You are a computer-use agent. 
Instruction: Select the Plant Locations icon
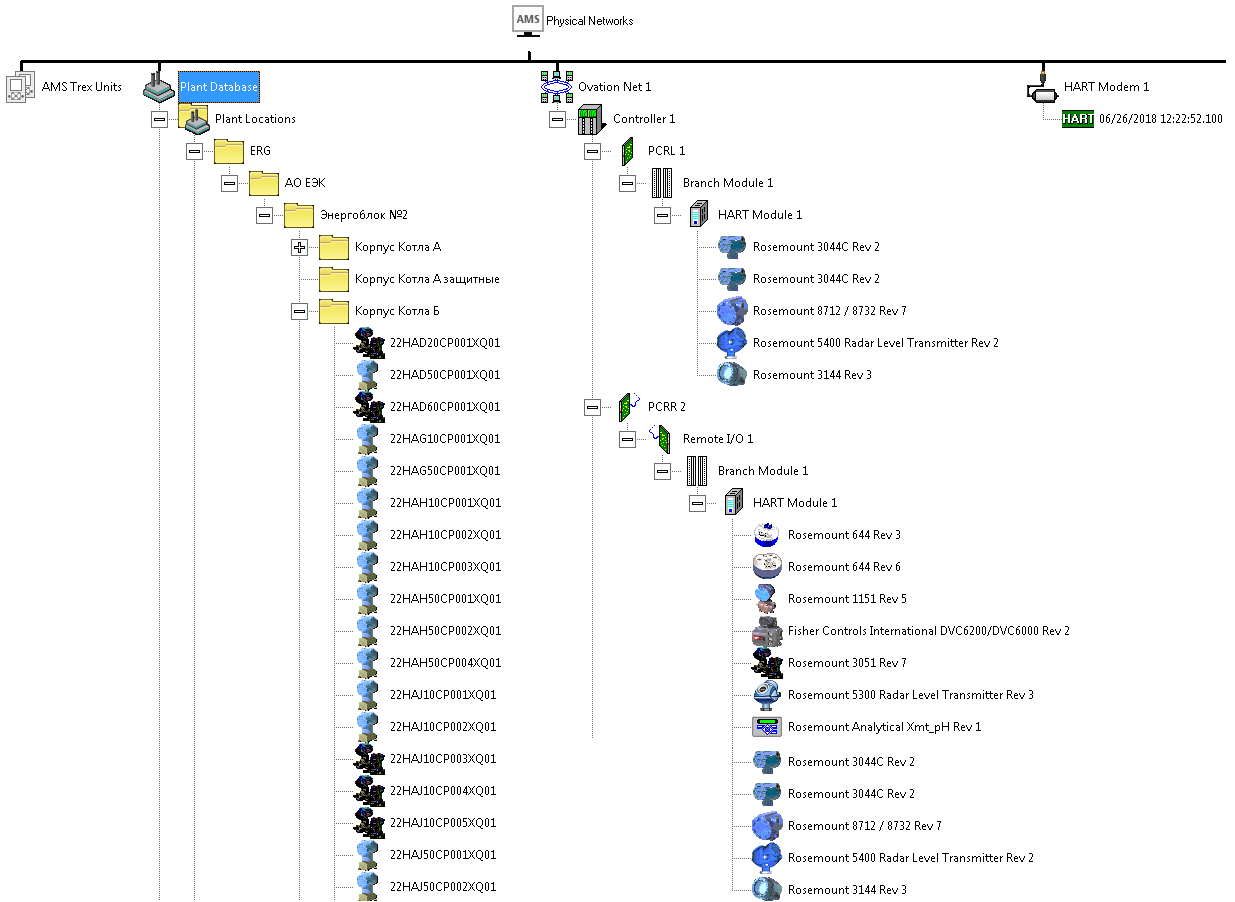click(x=193, y=118)
